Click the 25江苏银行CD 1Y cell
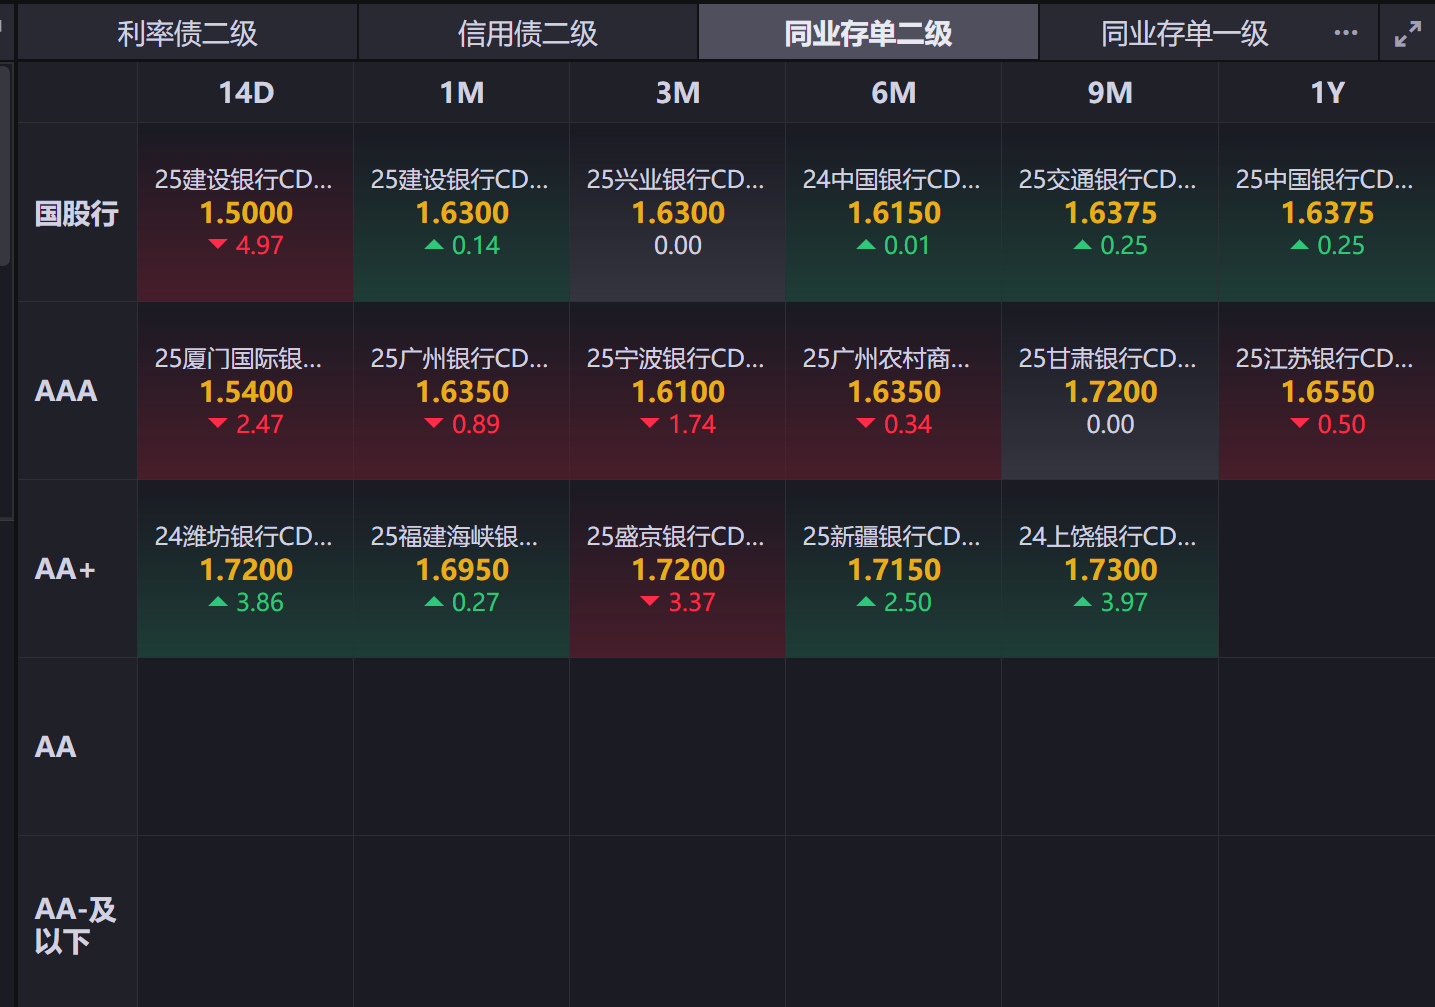 1327,391
